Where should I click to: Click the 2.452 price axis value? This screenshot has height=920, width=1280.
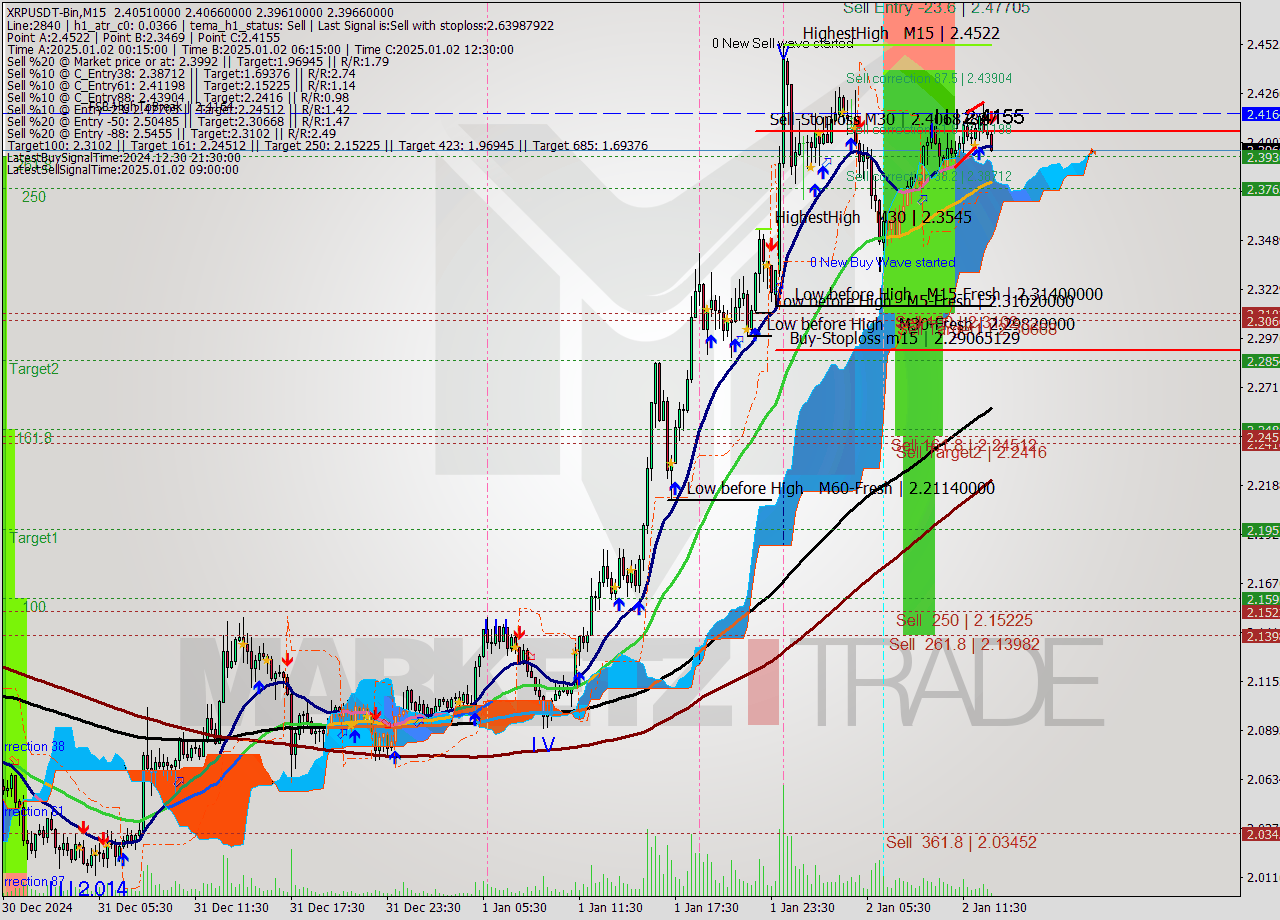(x=1262, y=44)
